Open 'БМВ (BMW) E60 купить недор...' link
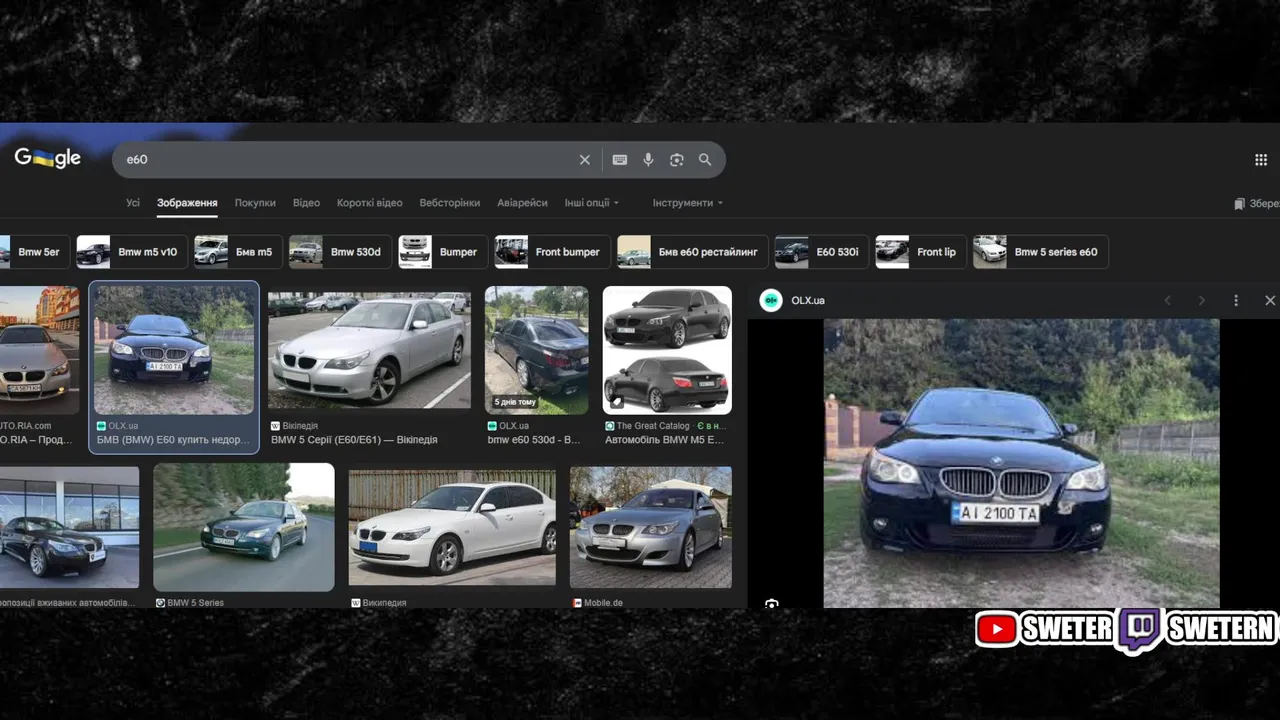 click(173, 440)
